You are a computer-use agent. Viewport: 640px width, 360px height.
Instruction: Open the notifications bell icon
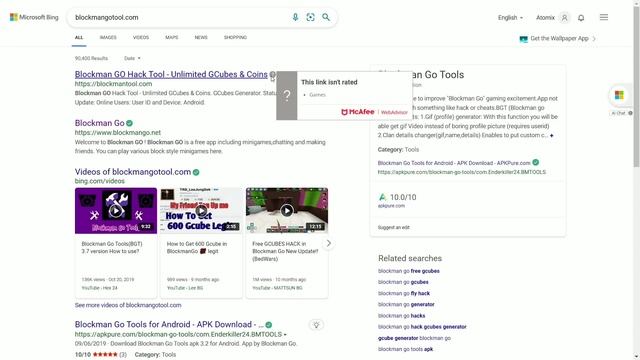coord(581,18)
